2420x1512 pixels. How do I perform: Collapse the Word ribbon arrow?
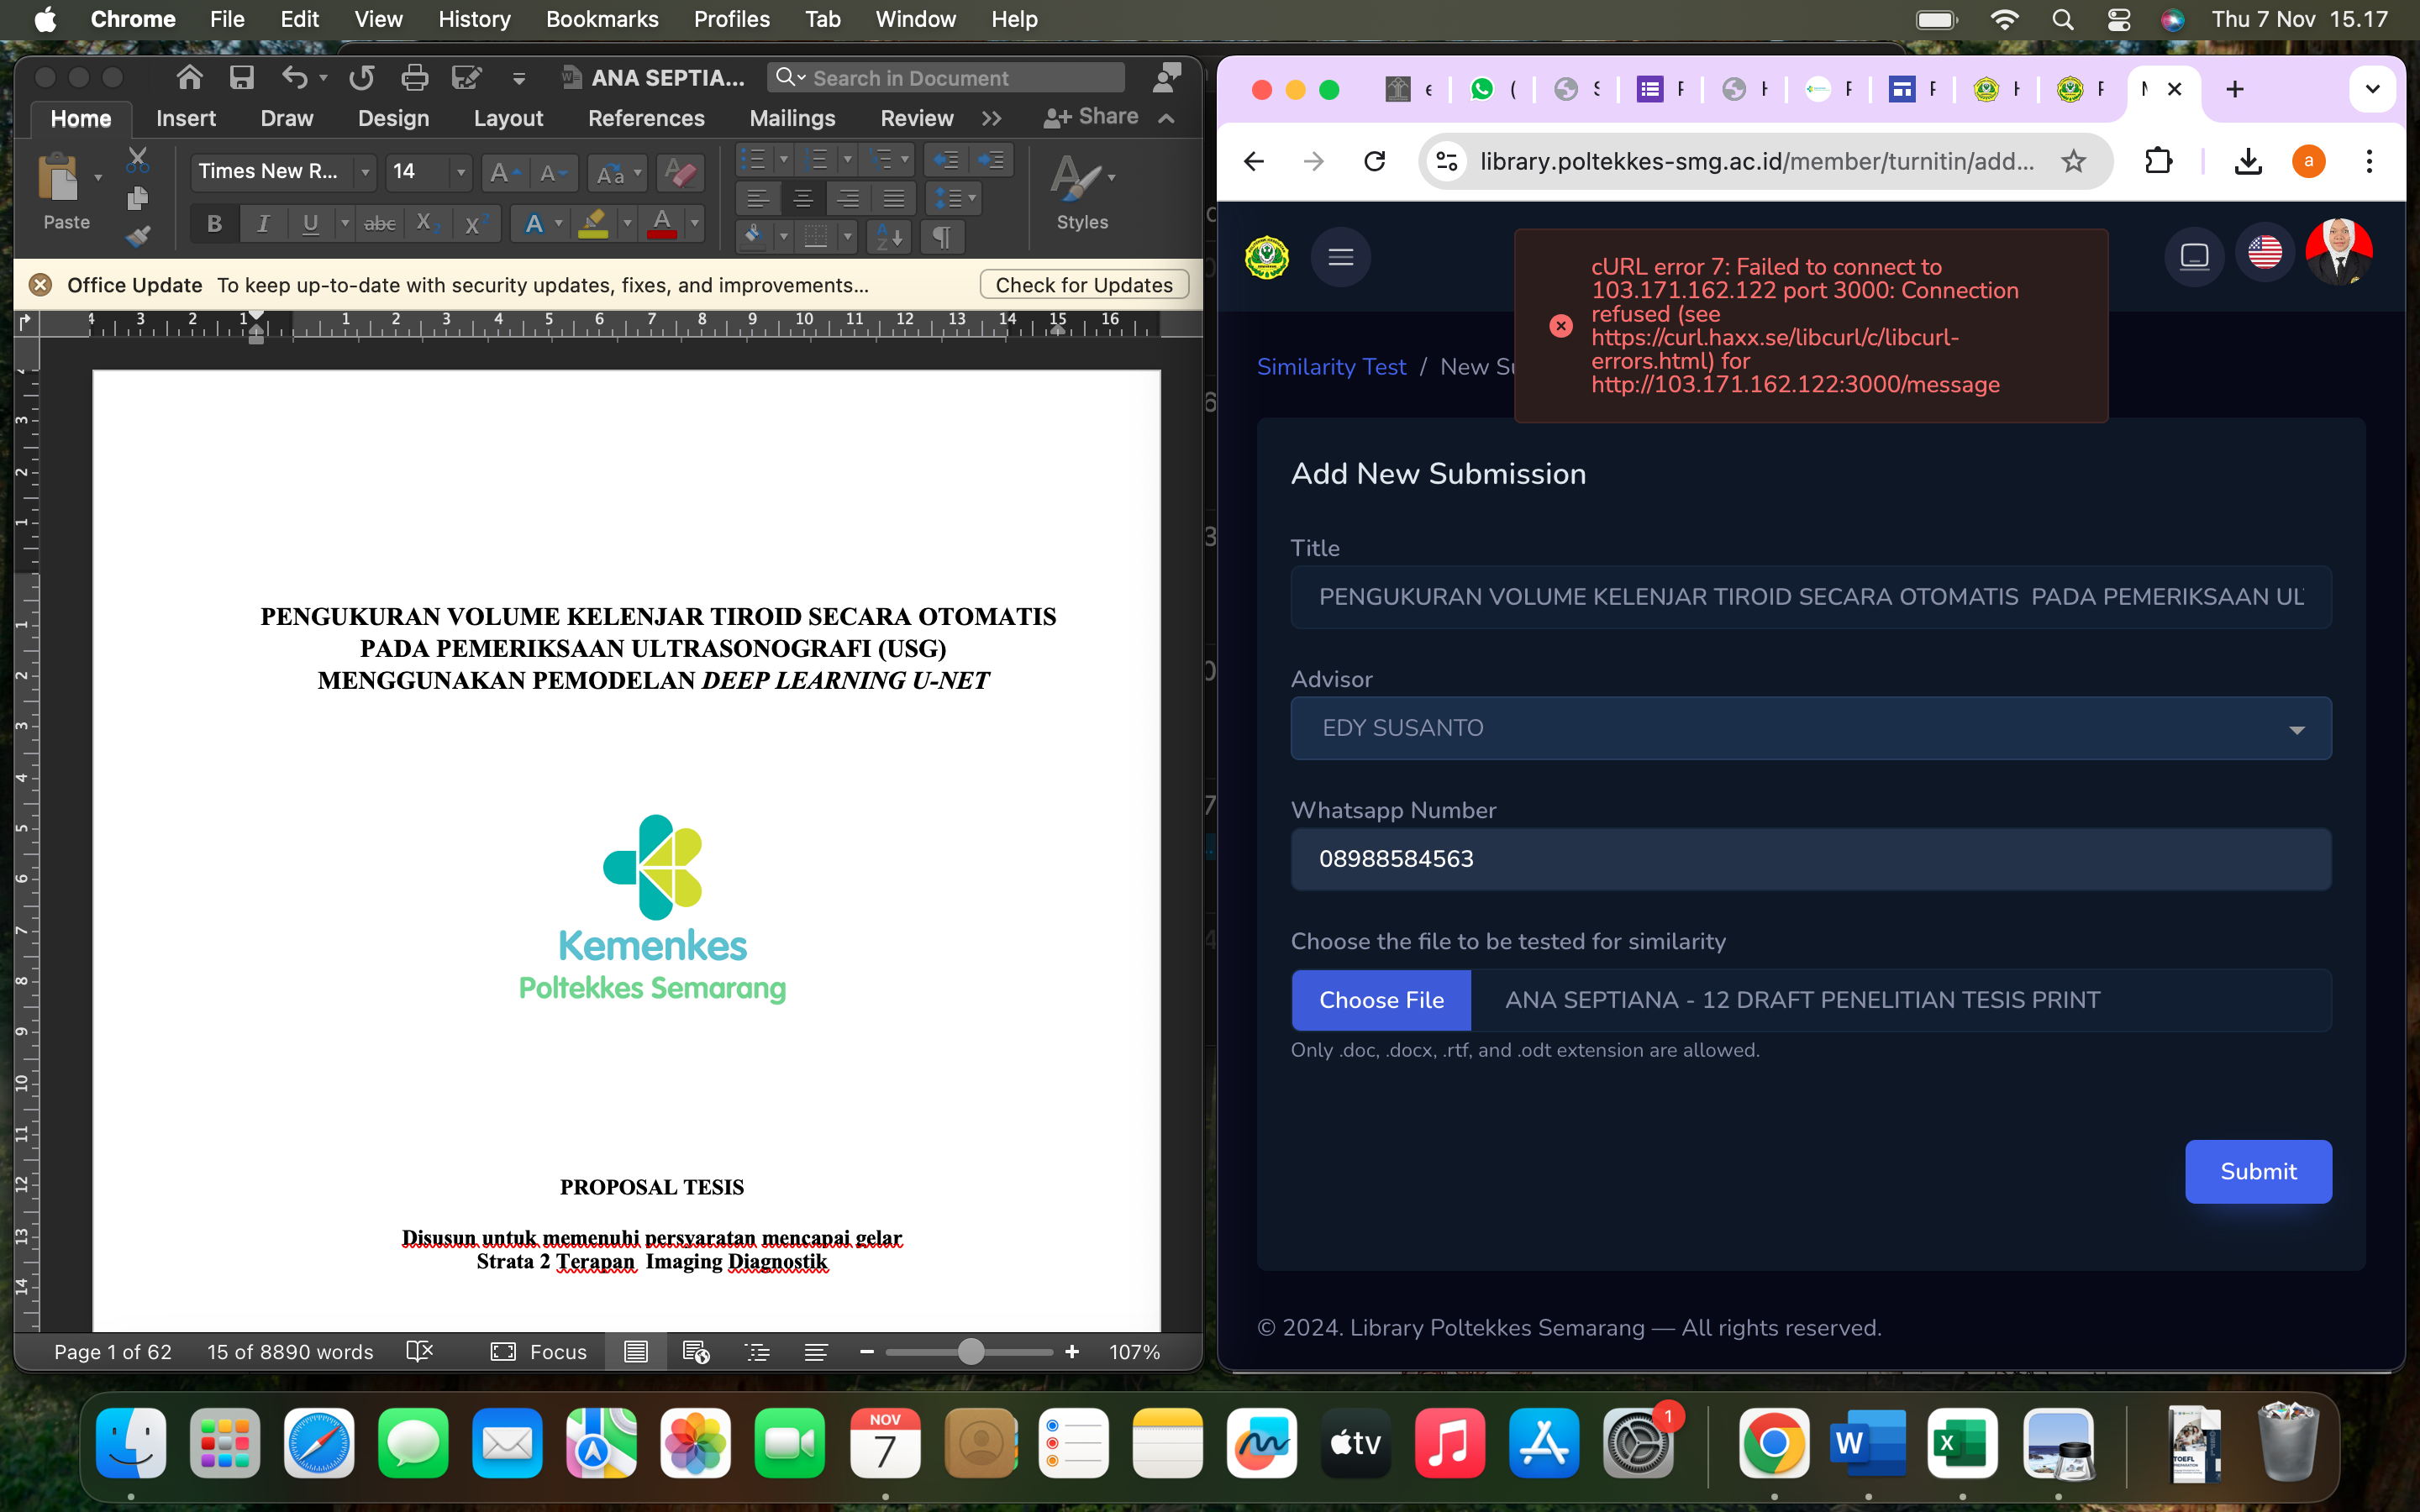pyautogui.click(x=1166, y=118)
